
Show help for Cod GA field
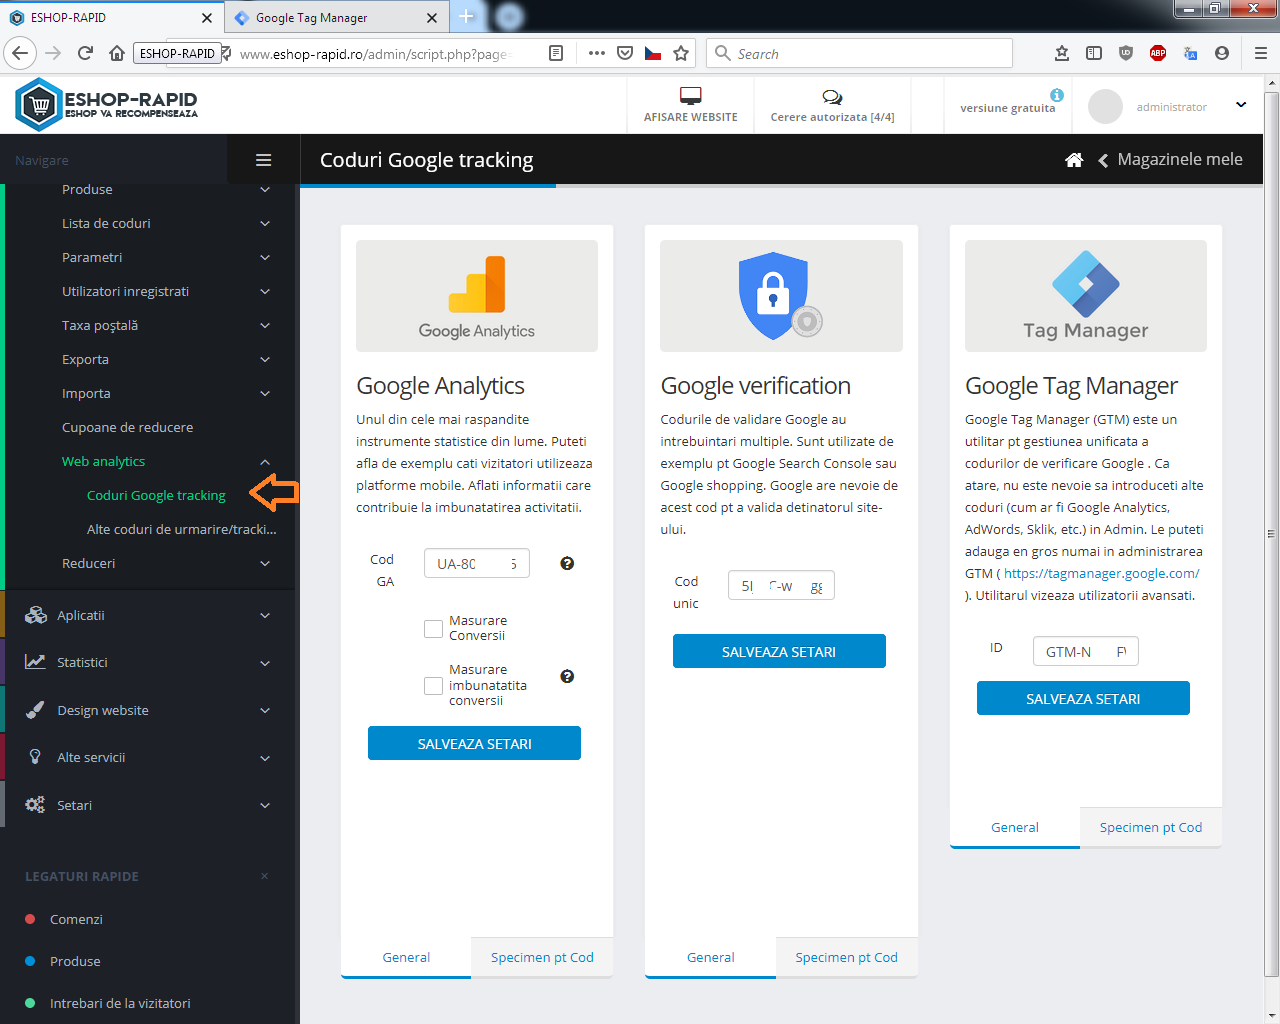point(567,563)
